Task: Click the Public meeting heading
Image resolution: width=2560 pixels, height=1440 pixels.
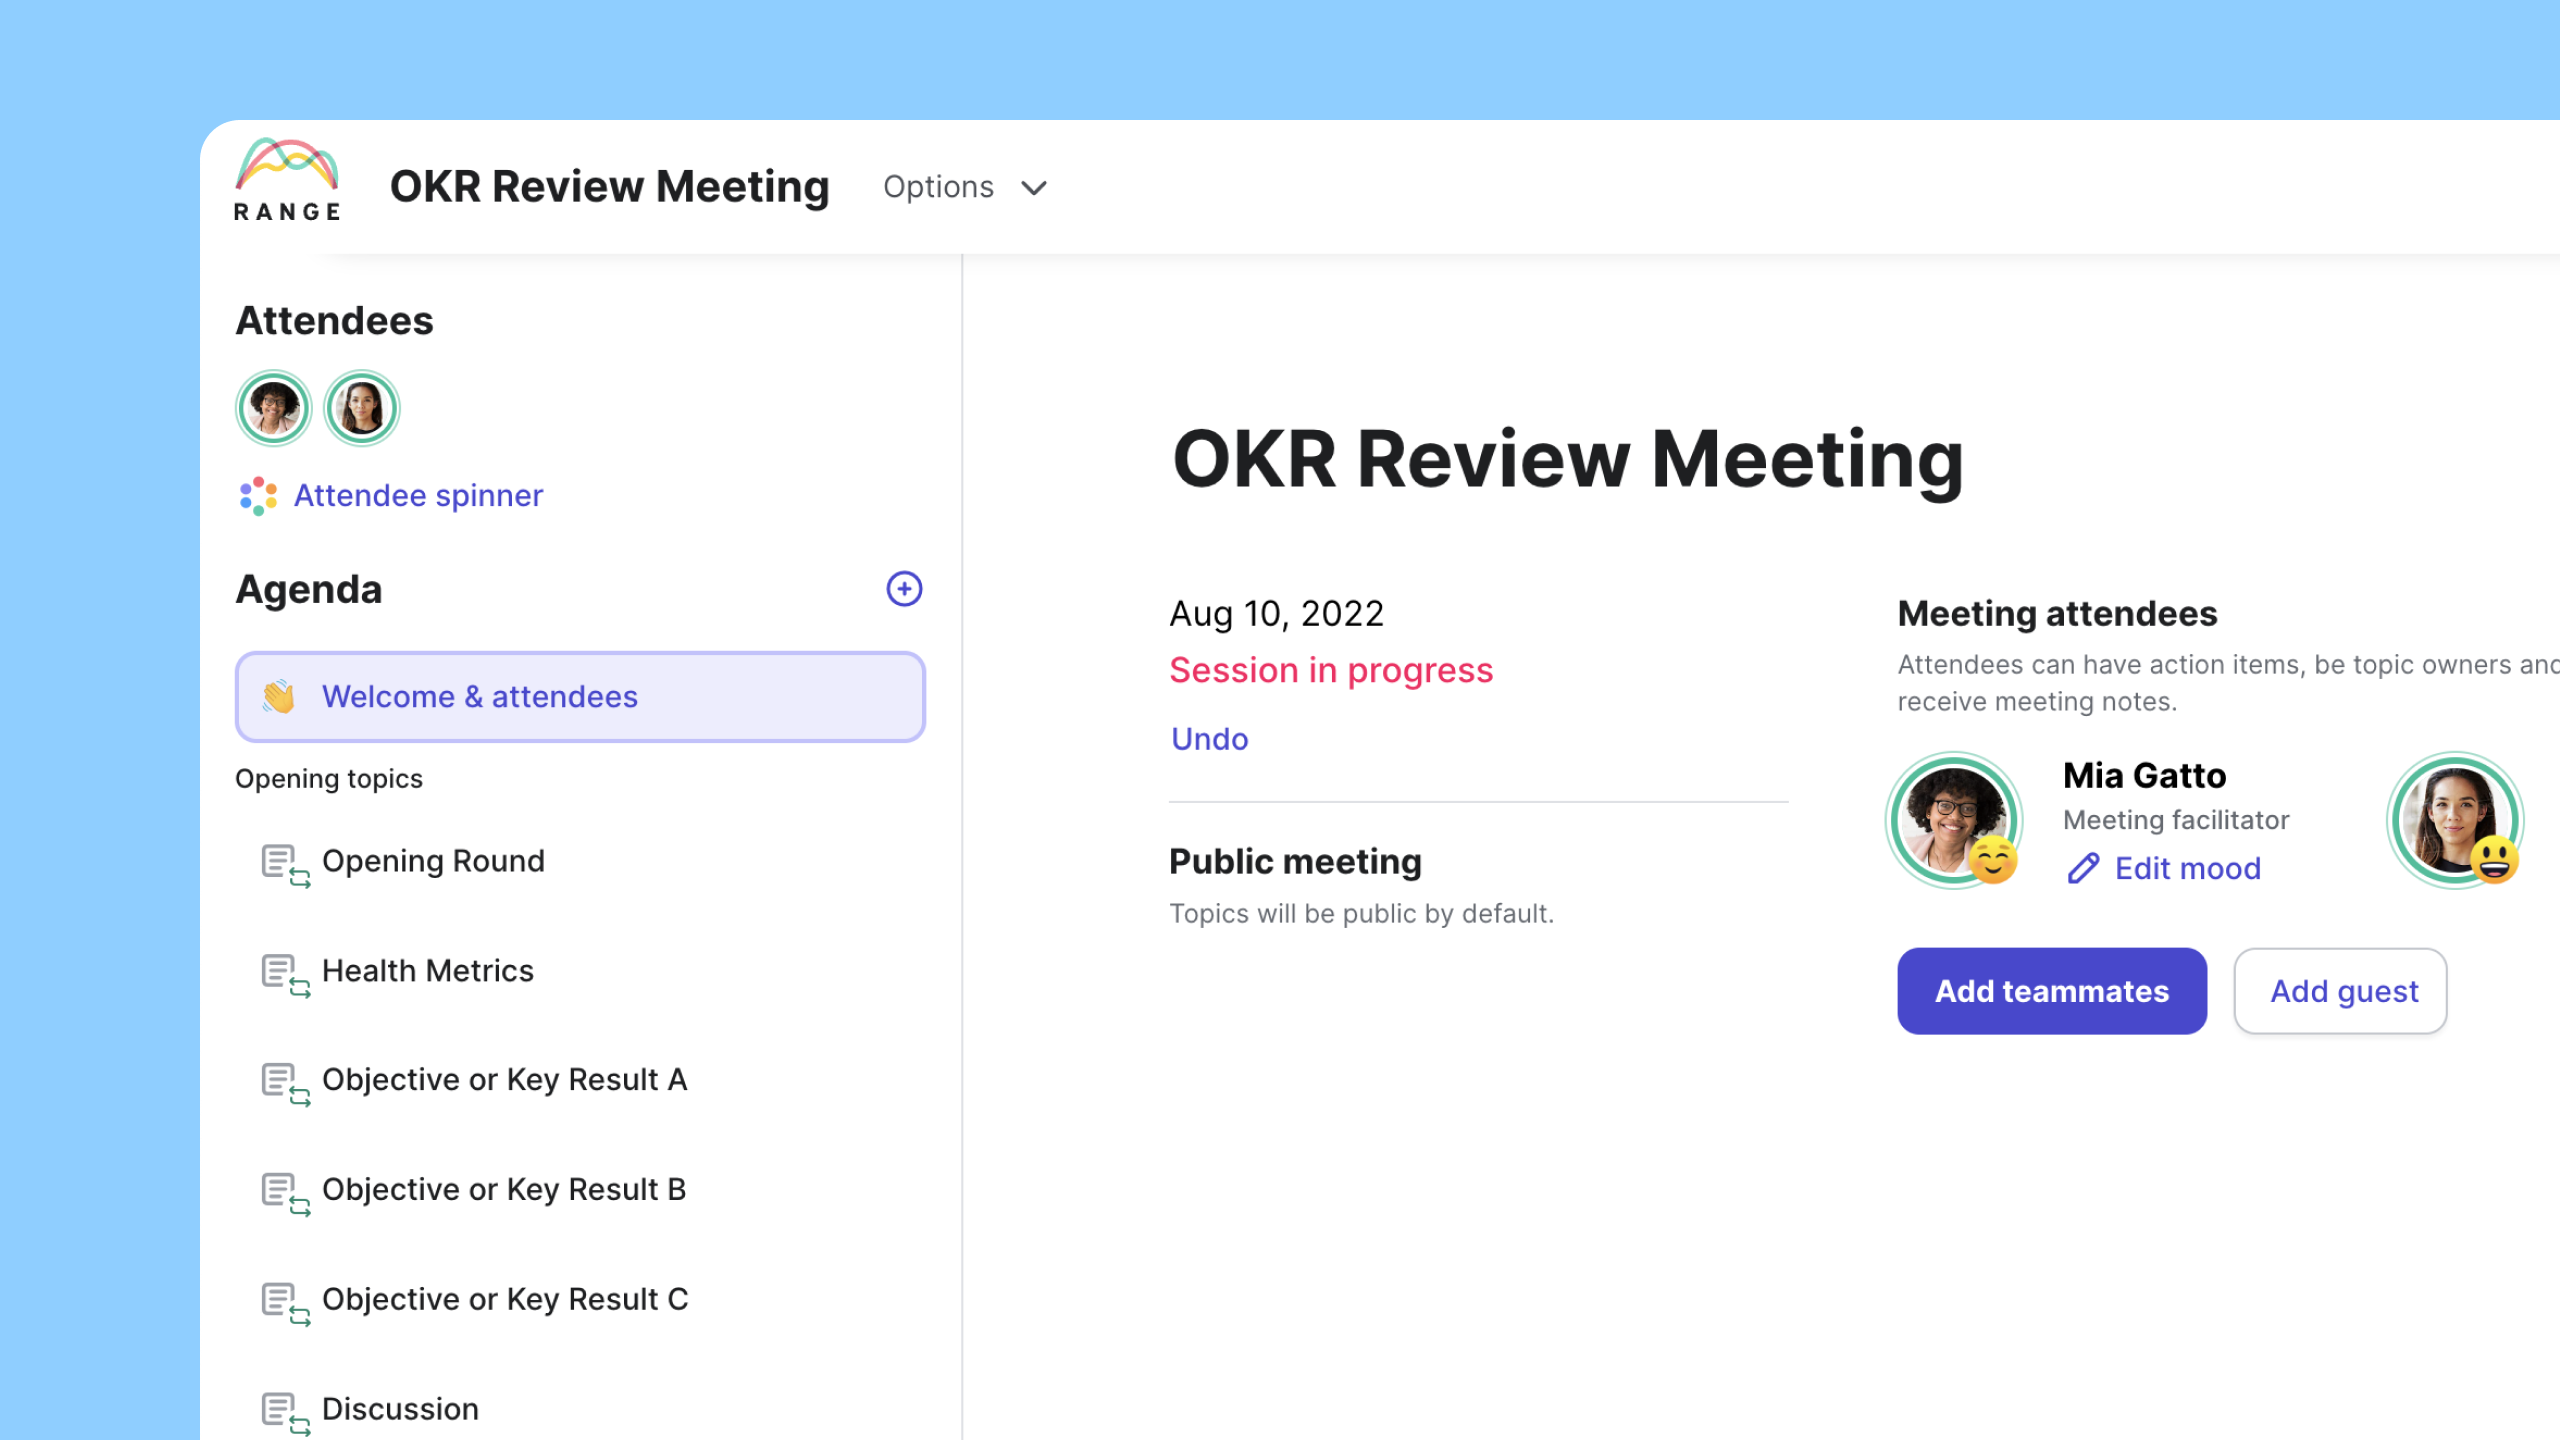Action: point(1295,861)
